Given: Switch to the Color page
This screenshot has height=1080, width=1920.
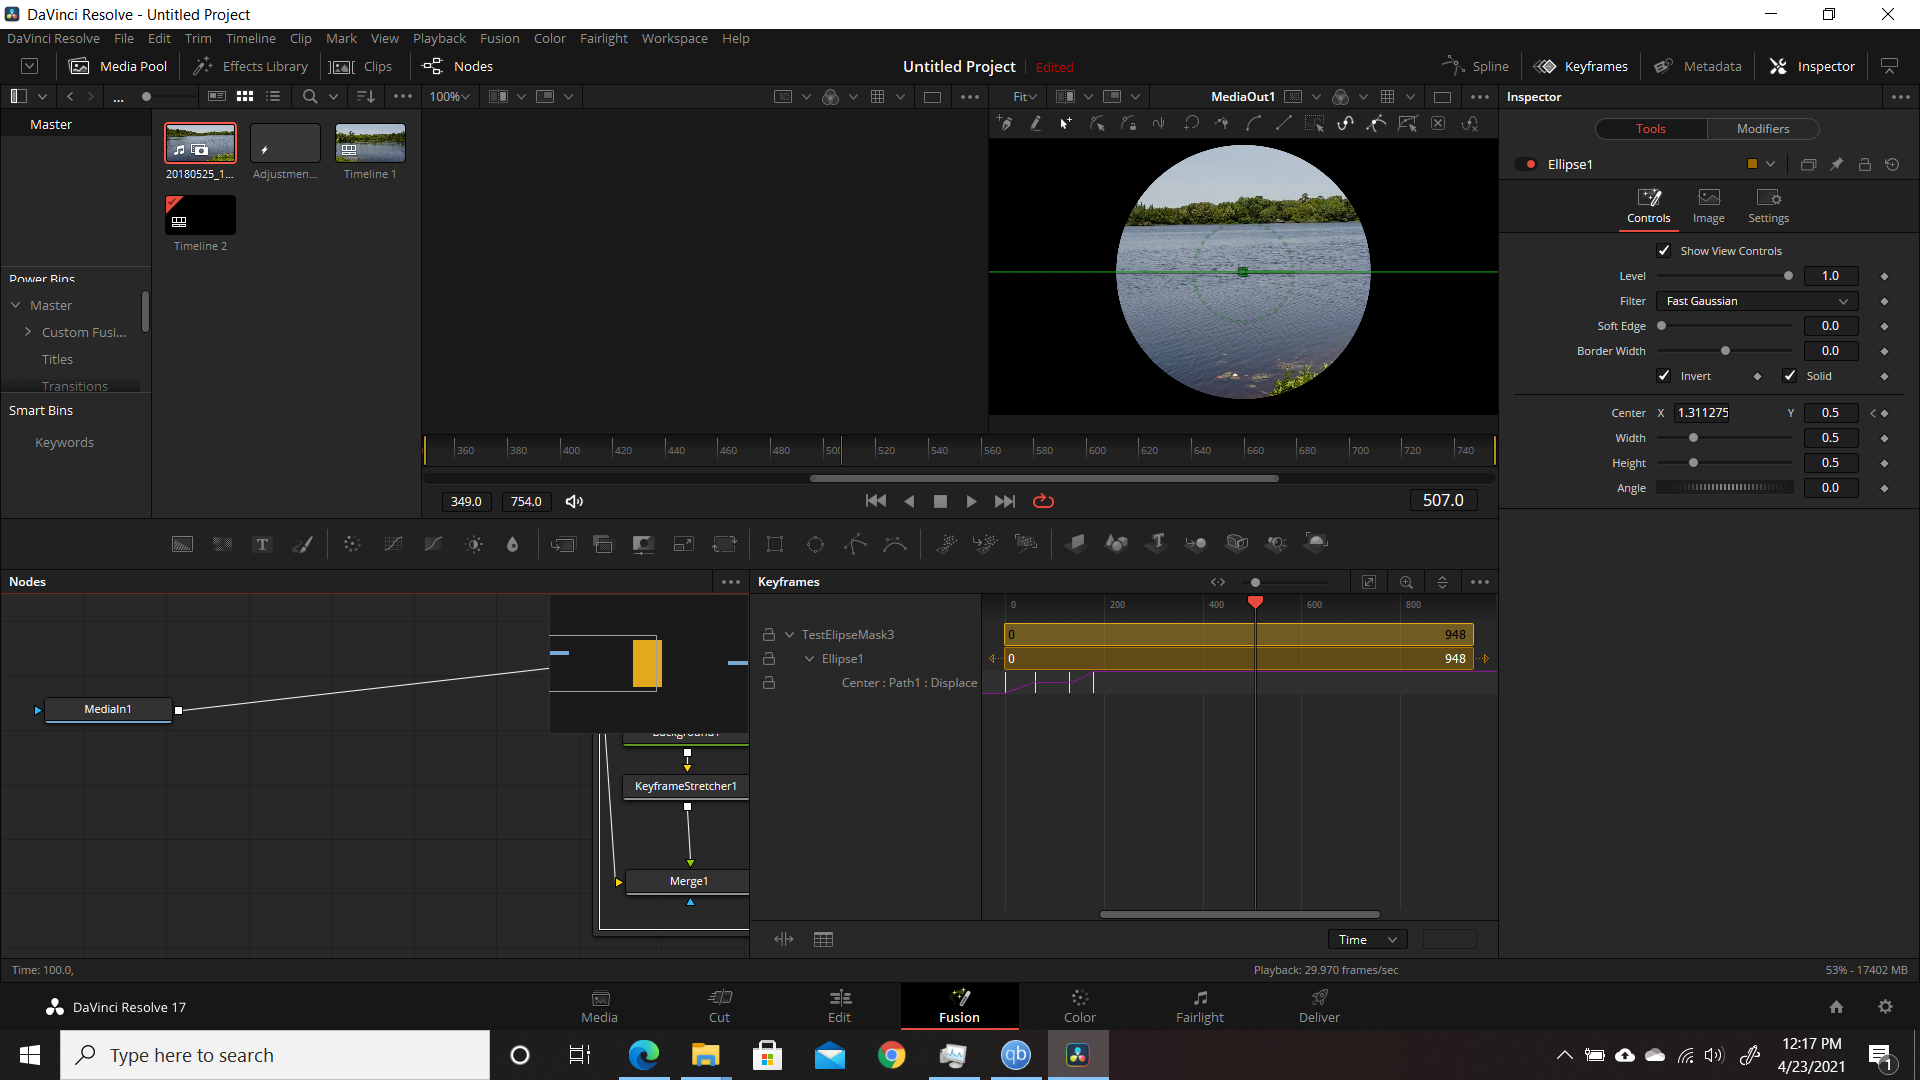Looking at the screenshot, I should [x=1079, y=1006].
